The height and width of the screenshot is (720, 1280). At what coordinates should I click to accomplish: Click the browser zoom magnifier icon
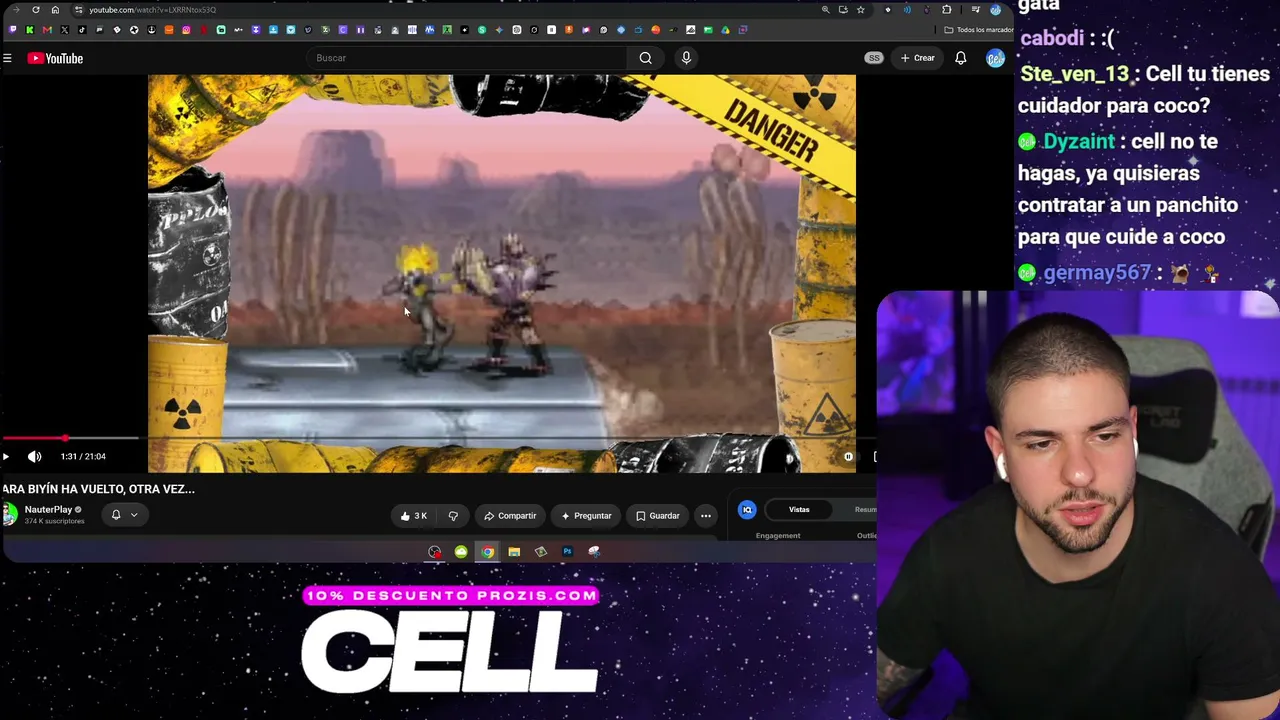coord(825,10)
